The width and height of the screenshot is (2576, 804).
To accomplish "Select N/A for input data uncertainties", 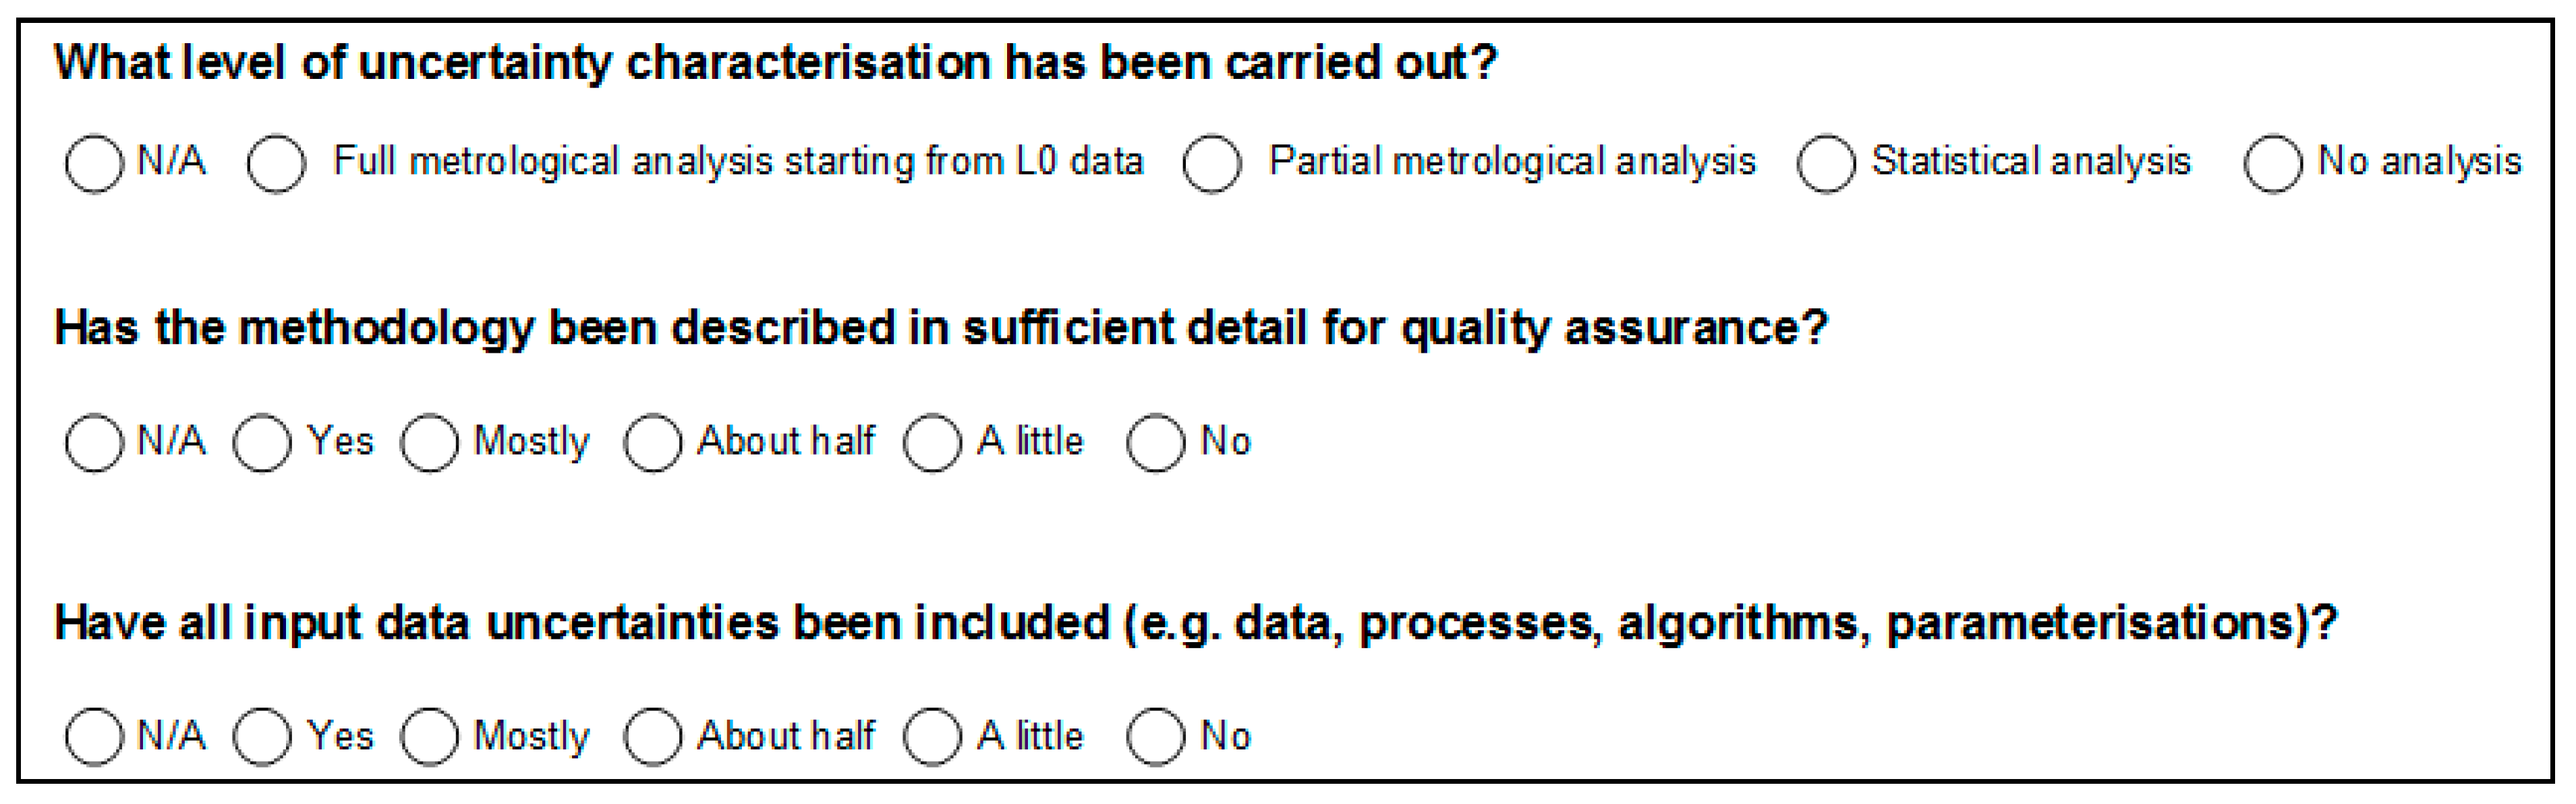I will (93, 737).
